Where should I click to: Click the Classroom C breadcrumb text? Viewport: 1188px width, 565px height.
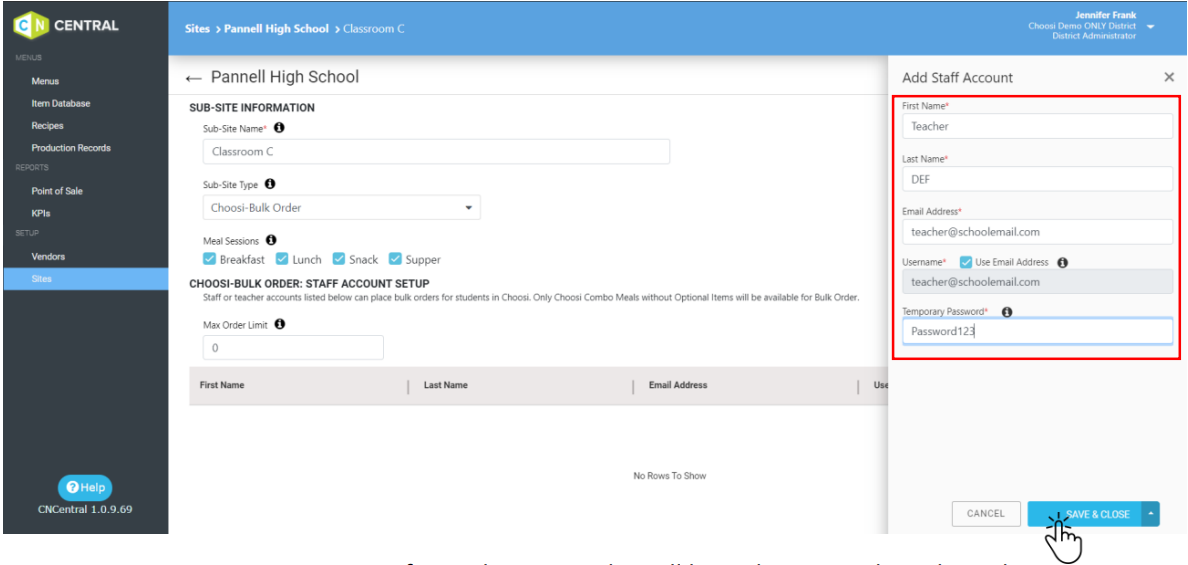(374, 29)
